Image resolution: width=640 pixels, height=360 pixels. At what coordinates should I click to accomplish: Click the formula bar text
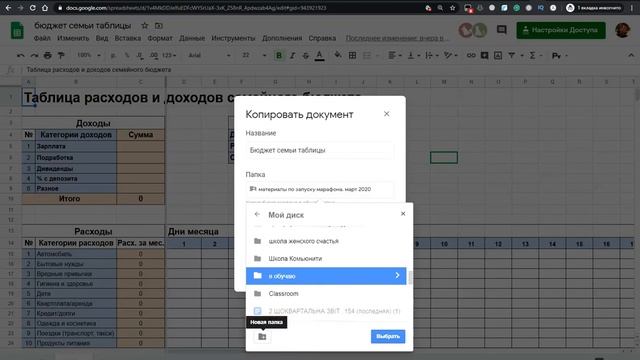tap(99, 69)
